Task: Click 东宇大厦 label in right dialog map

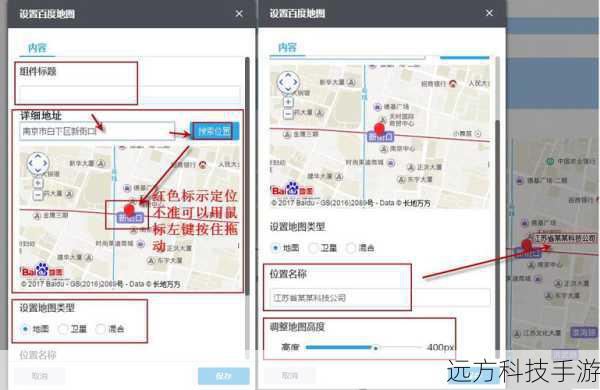Action: click(419, 179)
